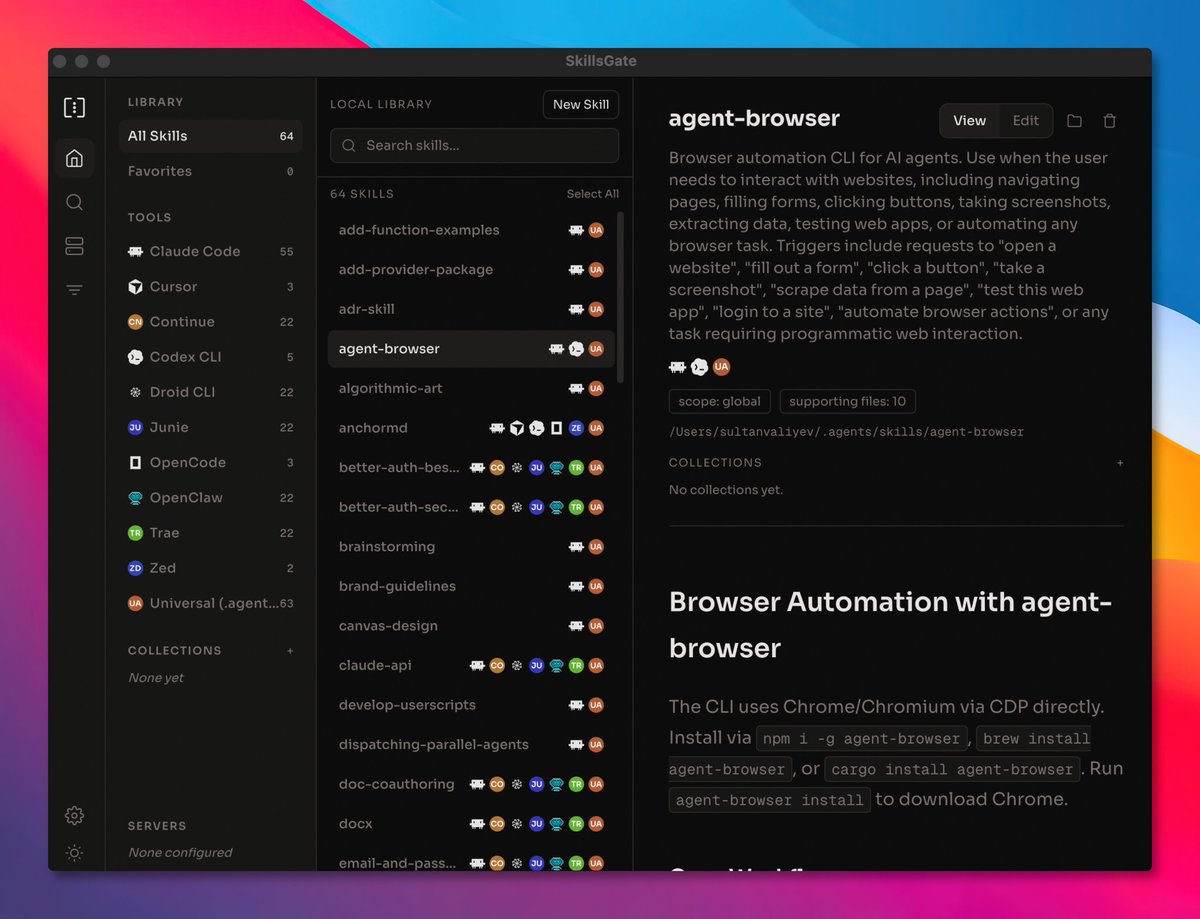1200x919 pixels.
Task: Select agent-browser skill row
Action: tap(471, 349)
